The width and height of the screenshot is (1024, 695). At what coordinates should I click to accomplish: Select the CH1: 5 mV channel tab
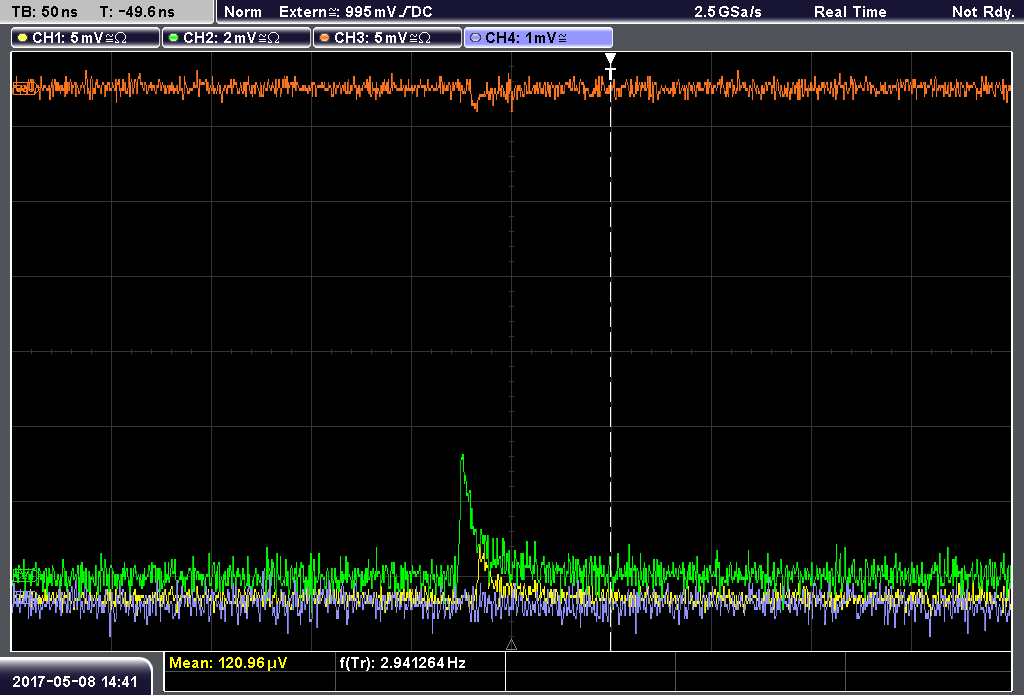click(x=86, y=38)
